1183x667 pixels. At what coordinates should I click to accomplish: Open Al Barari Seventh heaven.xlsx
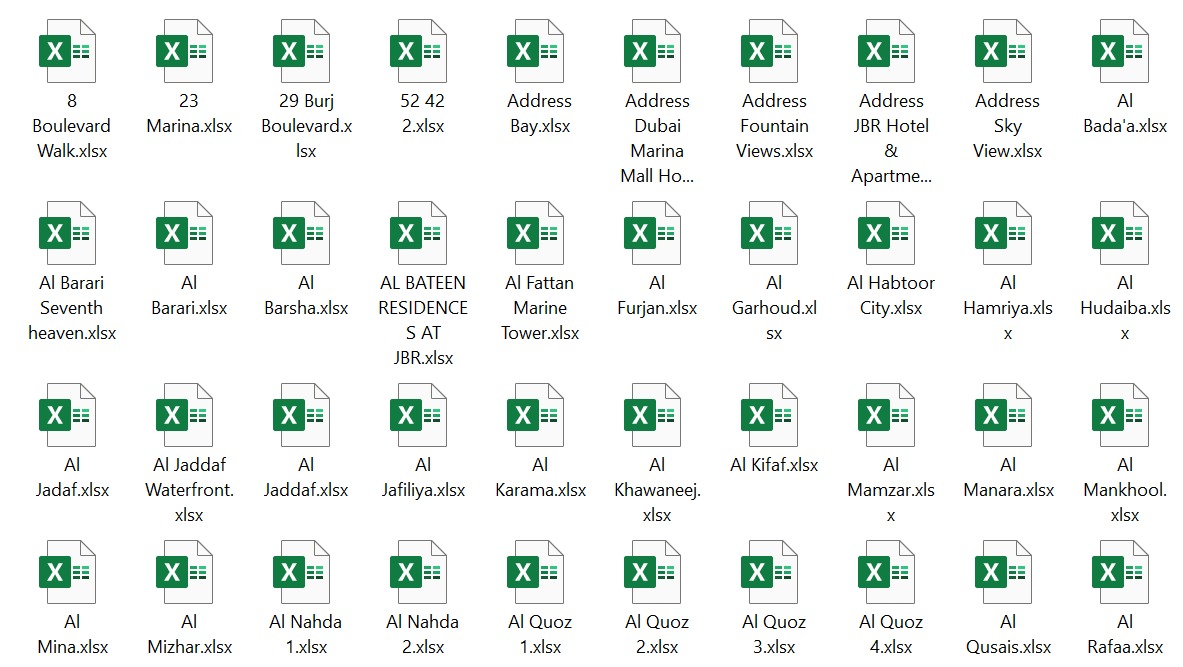click(70, 230)
